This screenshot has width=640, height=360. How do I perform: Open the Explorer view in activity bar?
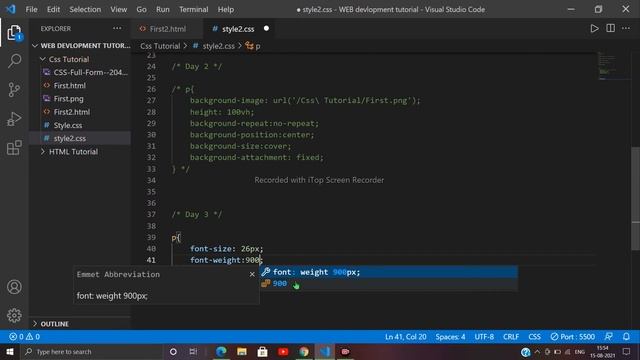[14, 33]
